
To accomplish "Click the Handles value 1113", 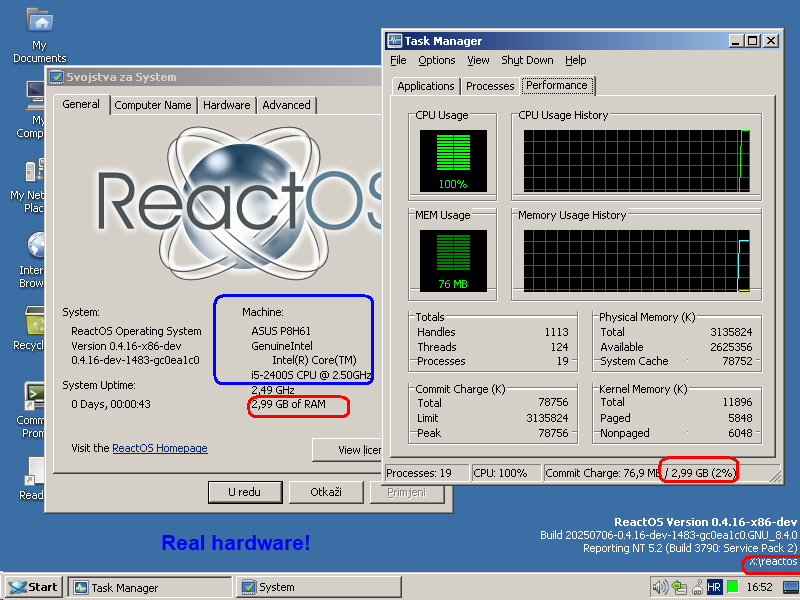I will point(556,332).
